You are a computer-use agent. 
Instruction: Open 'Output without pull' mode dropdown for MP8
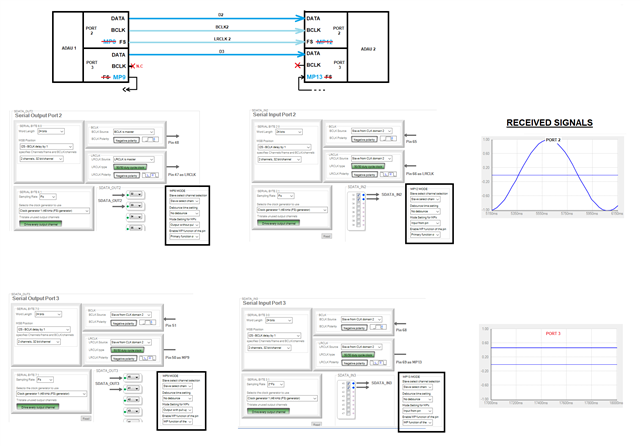pos(184,225)
